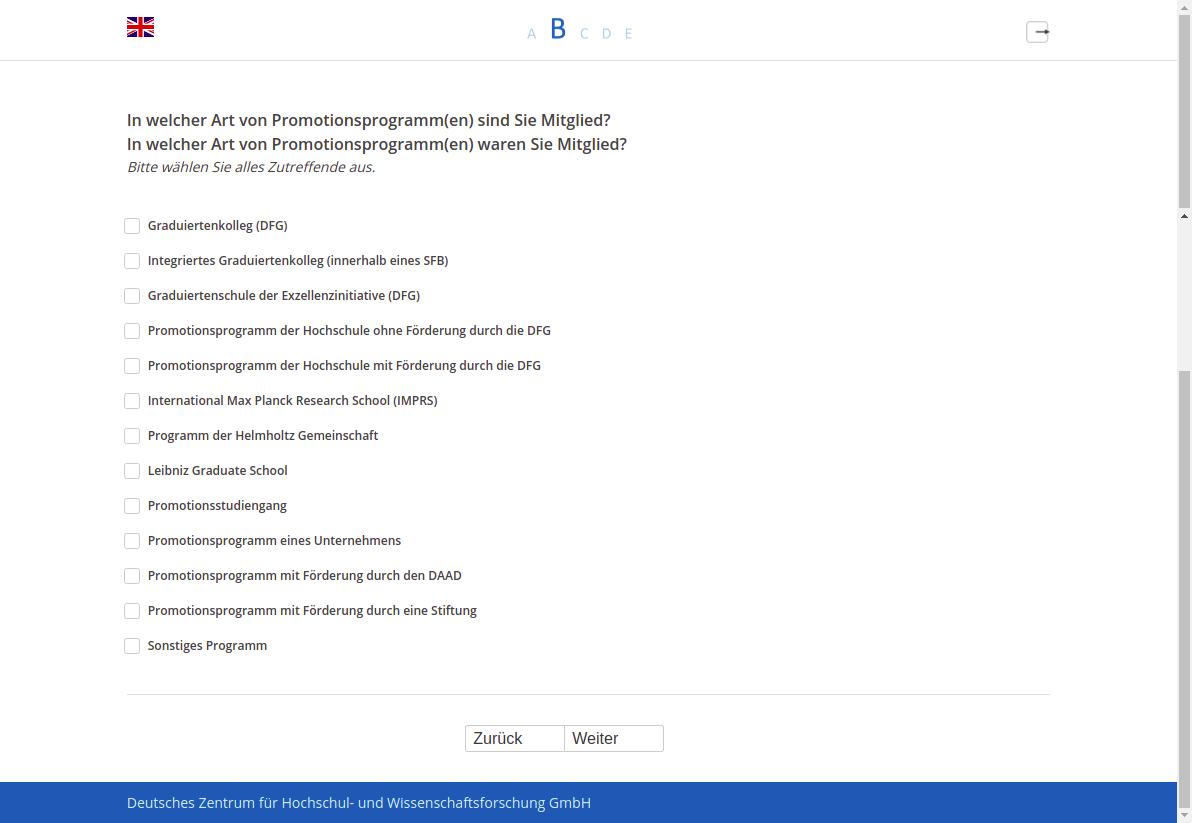This screenshot has width=1192, height=823.
Task: Jump to survey section C
Action: click(x=584, y=33)
